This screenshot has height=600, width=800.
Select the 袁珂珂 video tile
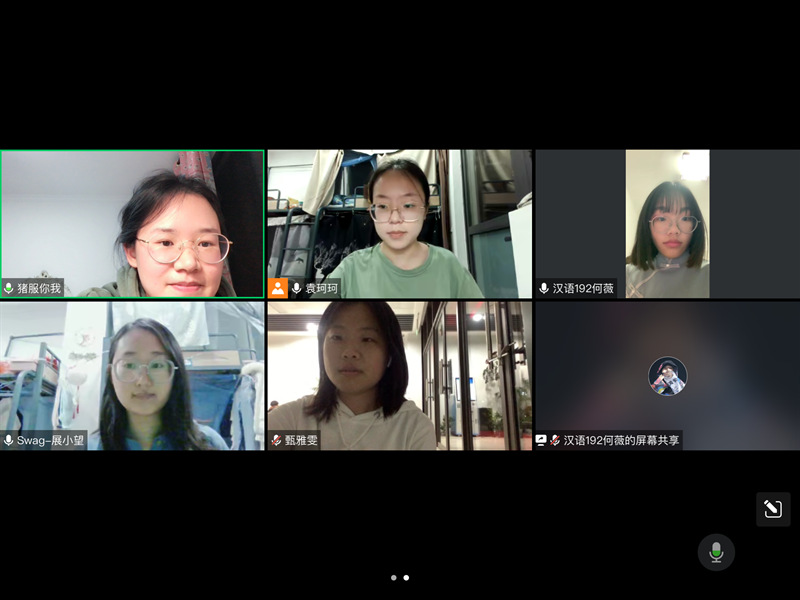pyautogui.click(x=399, y=223)
